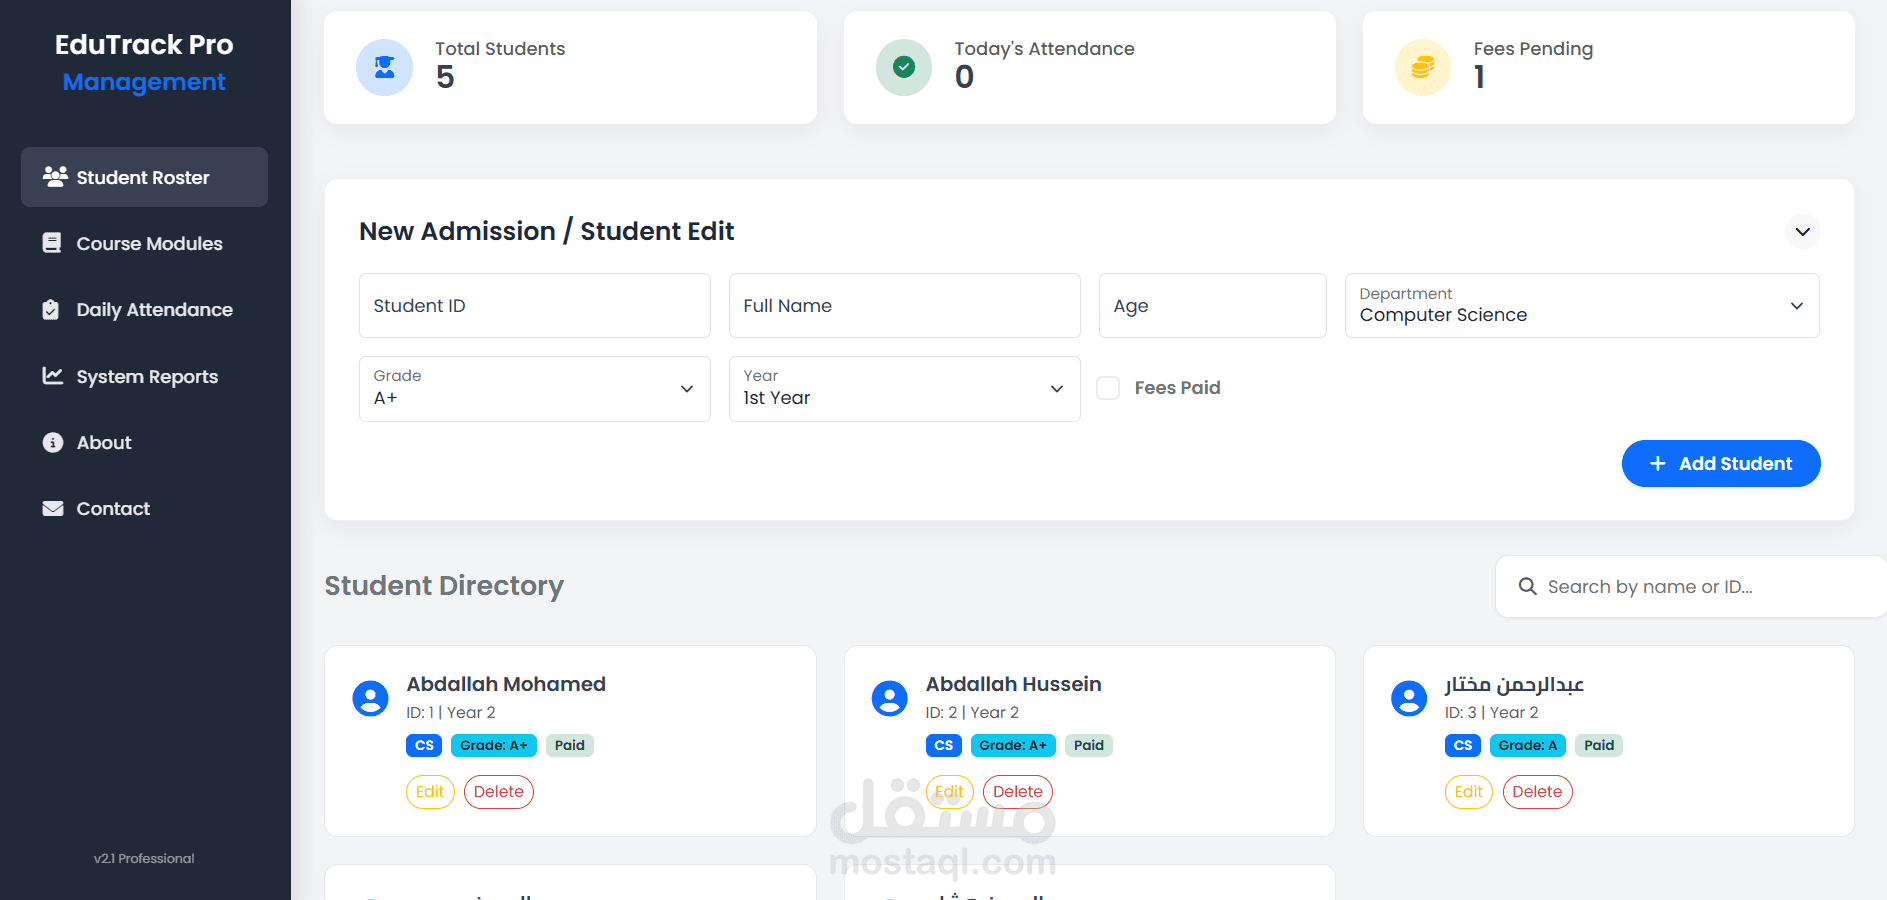Open System Reports via the chart icon

[52, 376]
